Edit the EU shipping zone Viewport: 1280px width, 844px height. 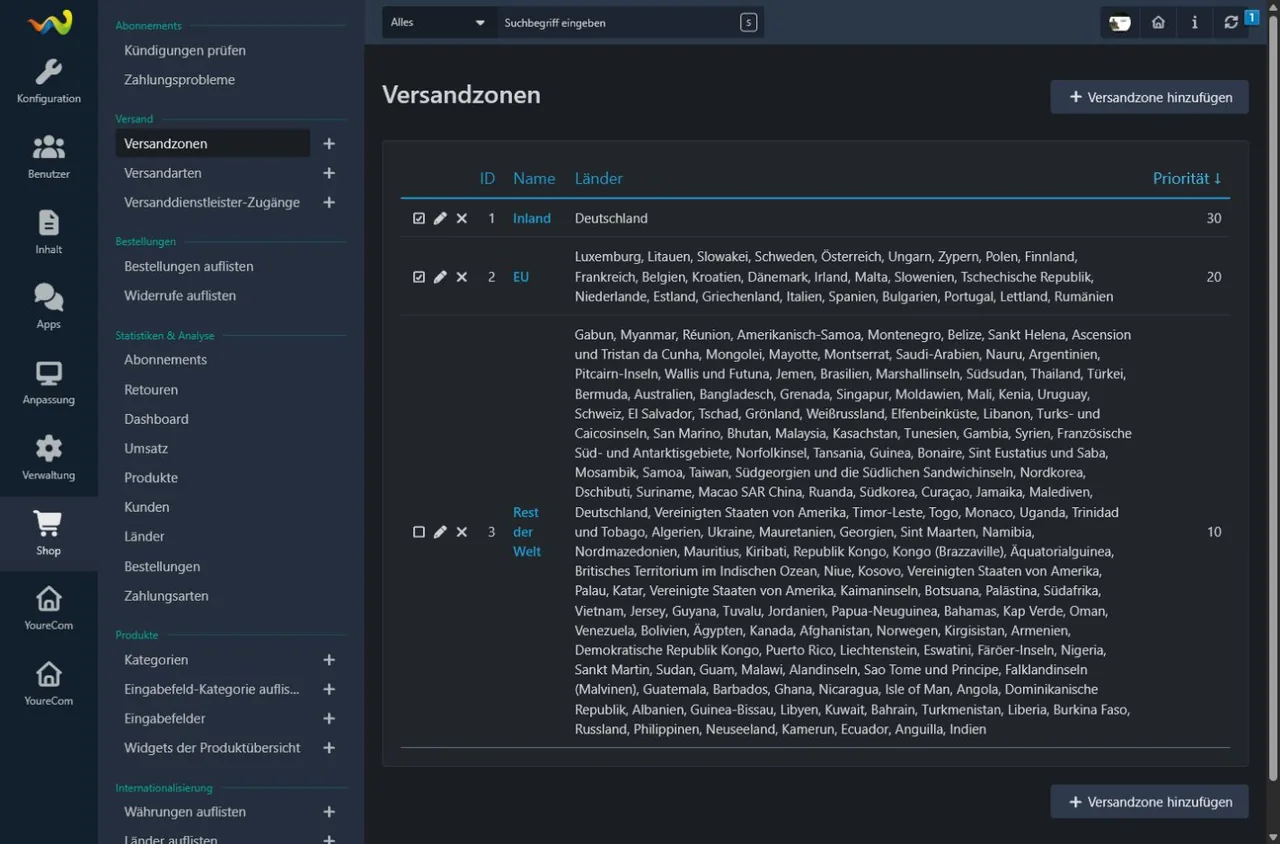tap(440, 277)
